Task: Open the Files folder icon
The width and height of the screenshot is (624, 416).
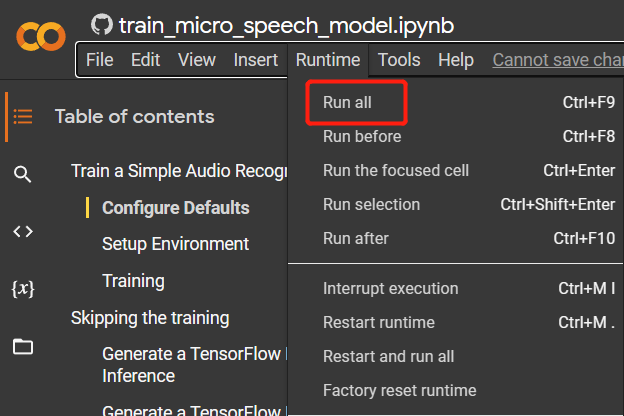Action: [x=23, y=346]
